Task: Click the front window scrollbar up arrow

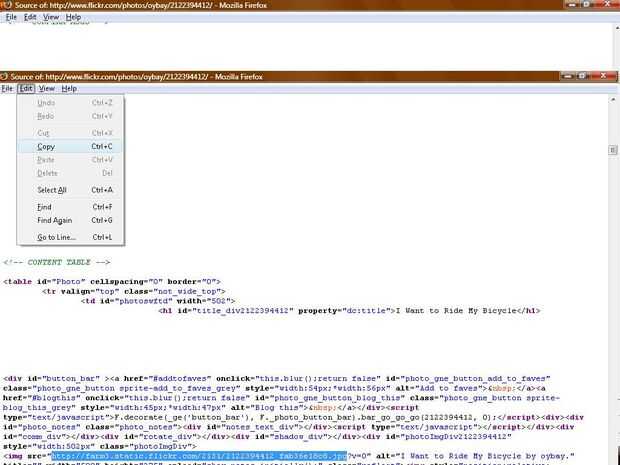Action: point(613,100)
